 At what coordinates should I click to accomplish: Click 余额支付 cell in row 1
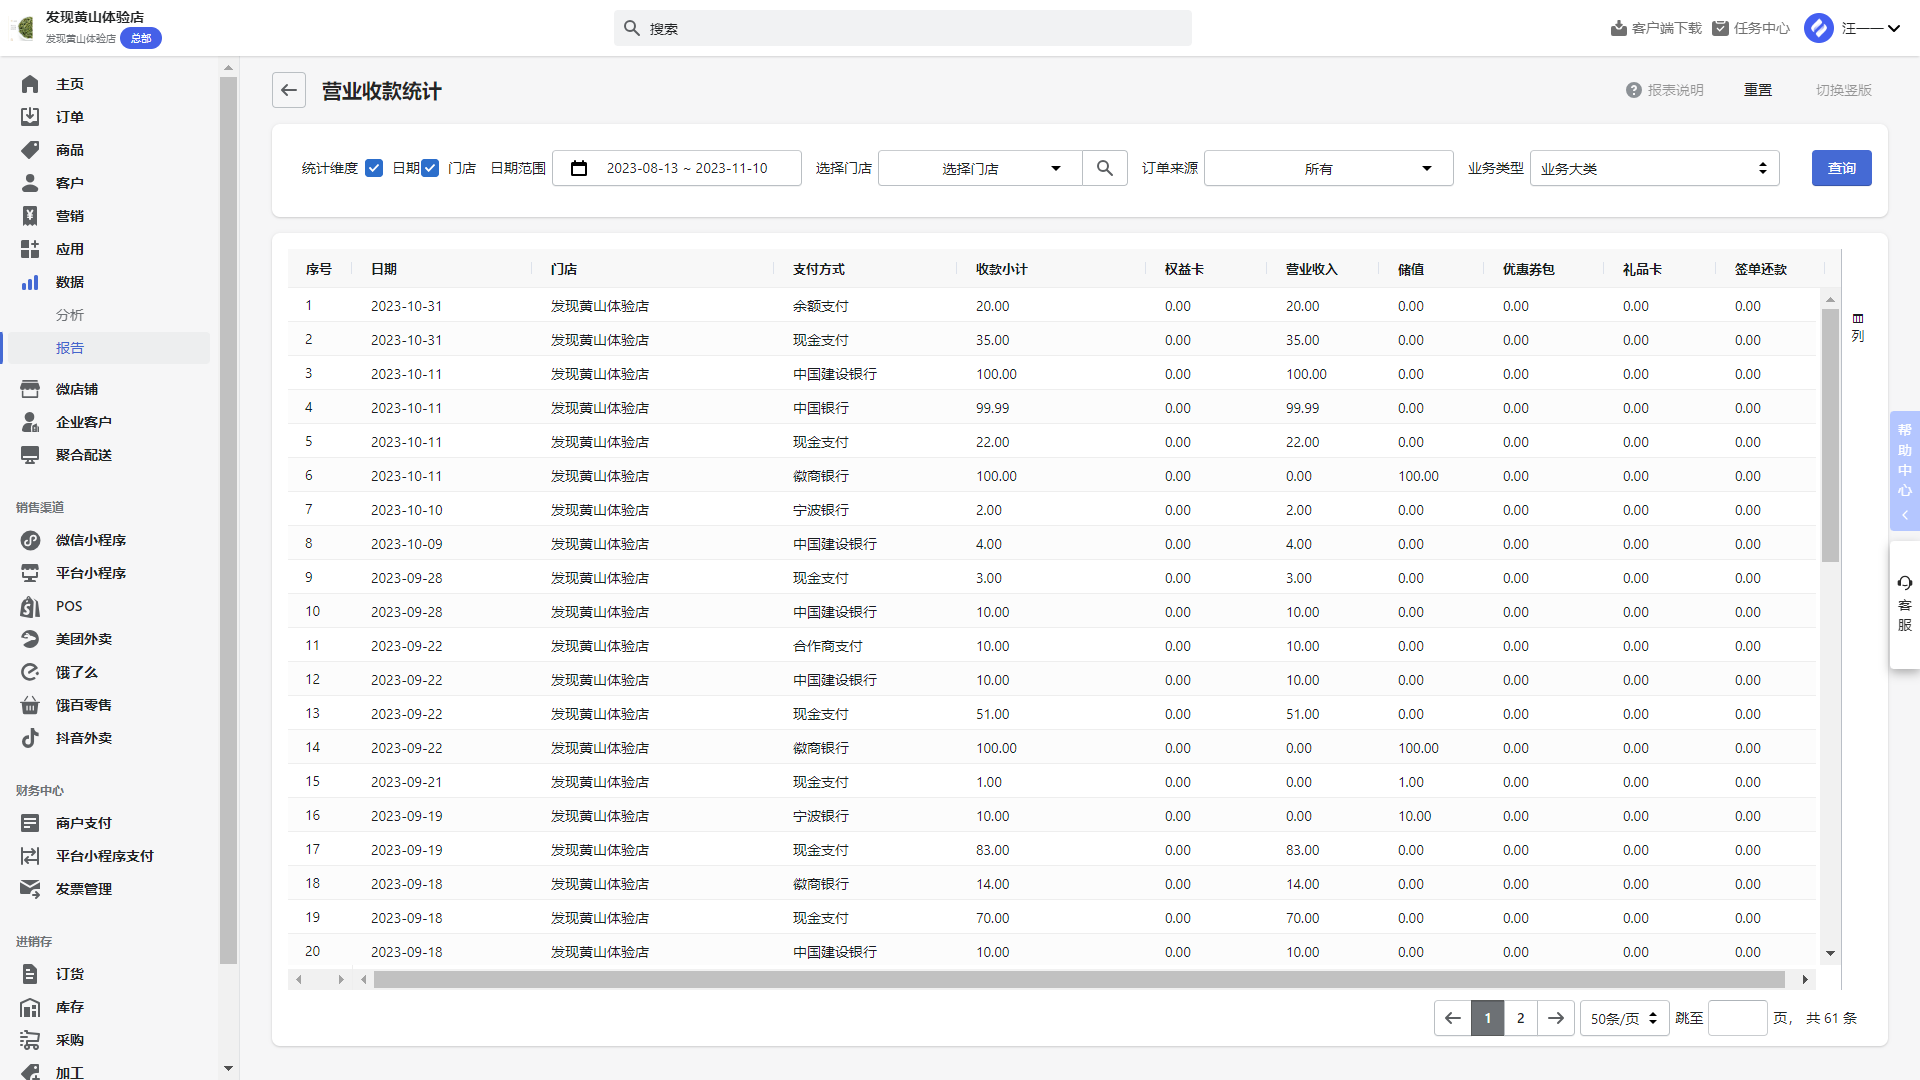pyautogui.click(x=821, y=306)
